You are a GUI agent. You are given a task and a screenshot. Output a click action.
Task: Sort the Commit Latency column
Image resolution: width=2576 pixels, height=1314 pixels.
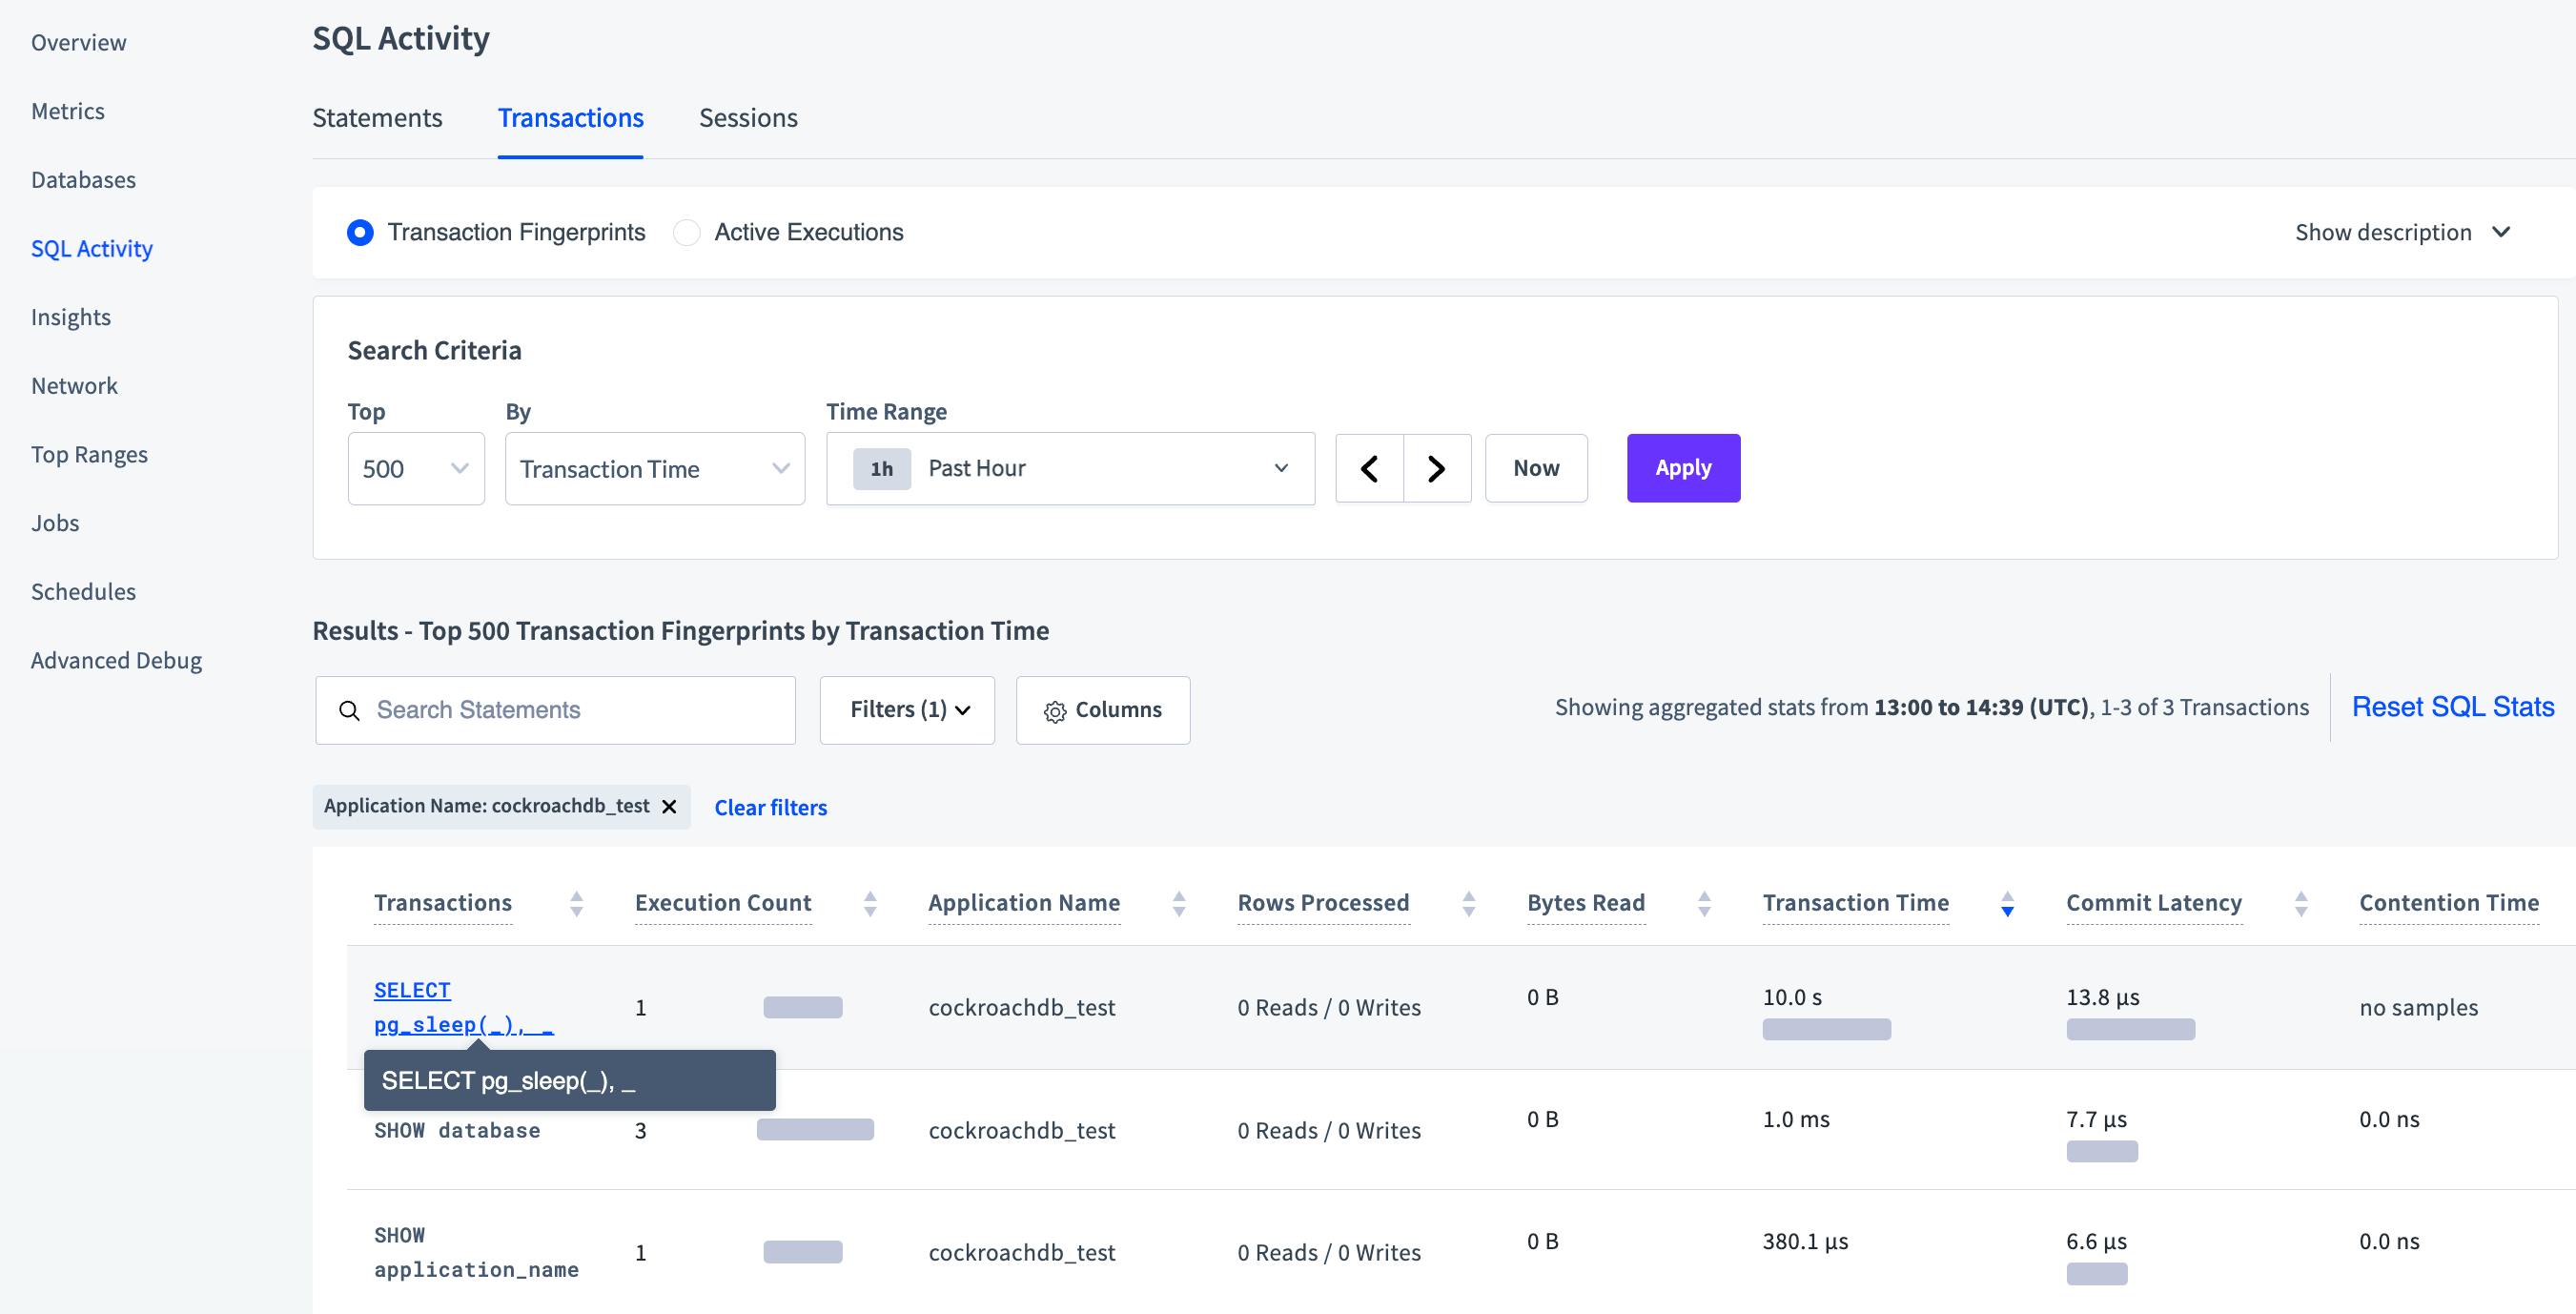coord(2301,903)
